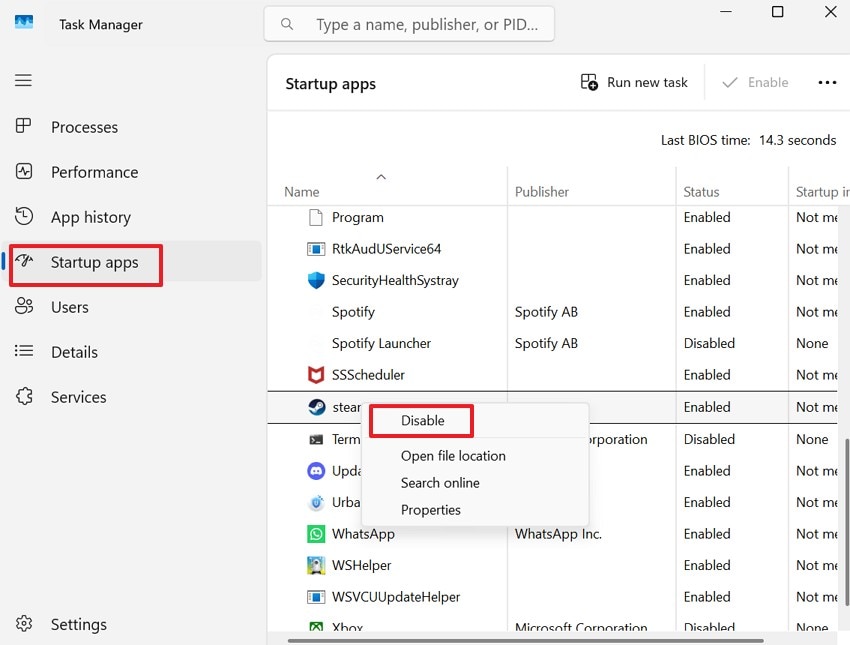Click the Discord icon beside the Update entry
The height and width of the screenshot is (645, 850).
pos(317,470)
